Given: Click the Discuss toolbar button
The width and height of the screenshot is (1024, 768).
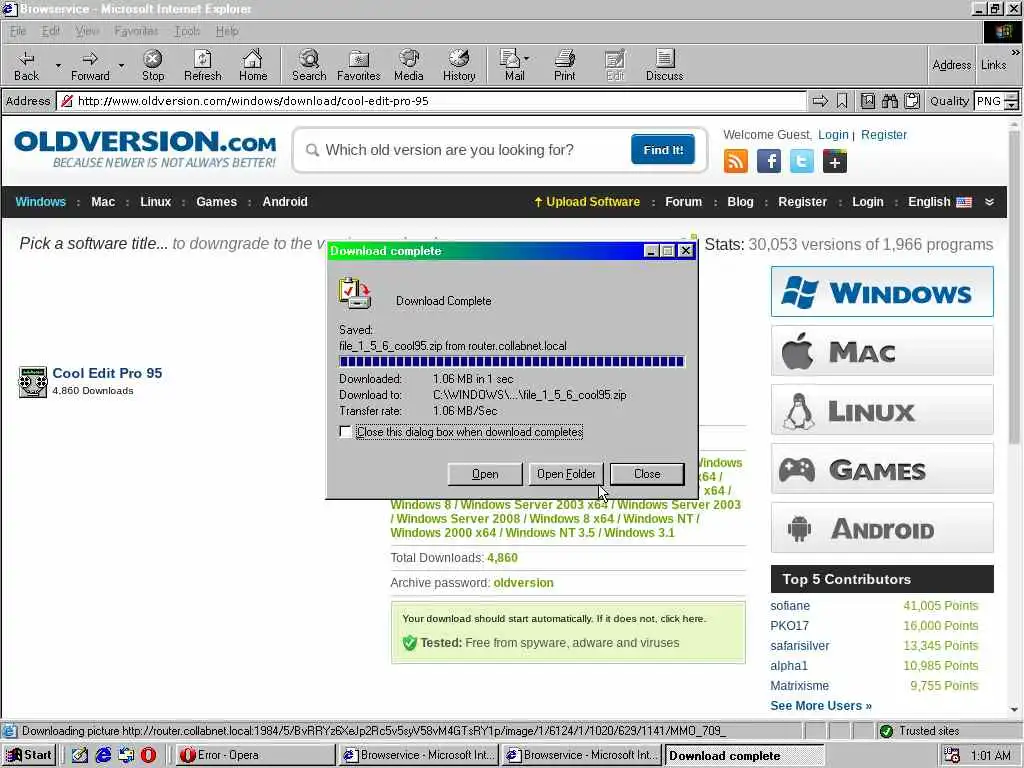Looking at the screenshot, I should click(664, 66).
